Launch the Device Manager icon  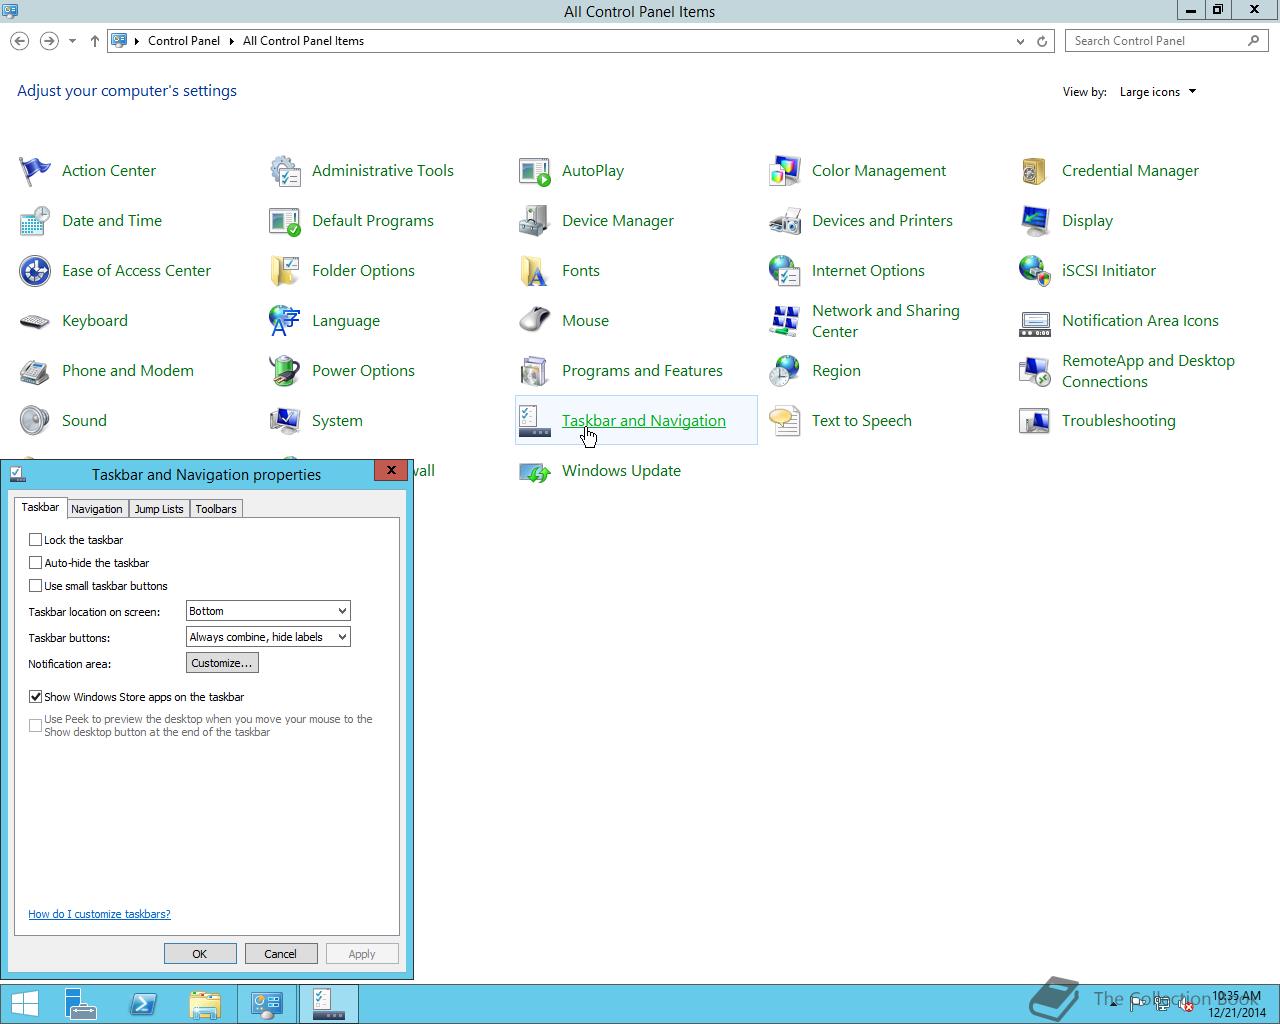click(x=535, y=221)
